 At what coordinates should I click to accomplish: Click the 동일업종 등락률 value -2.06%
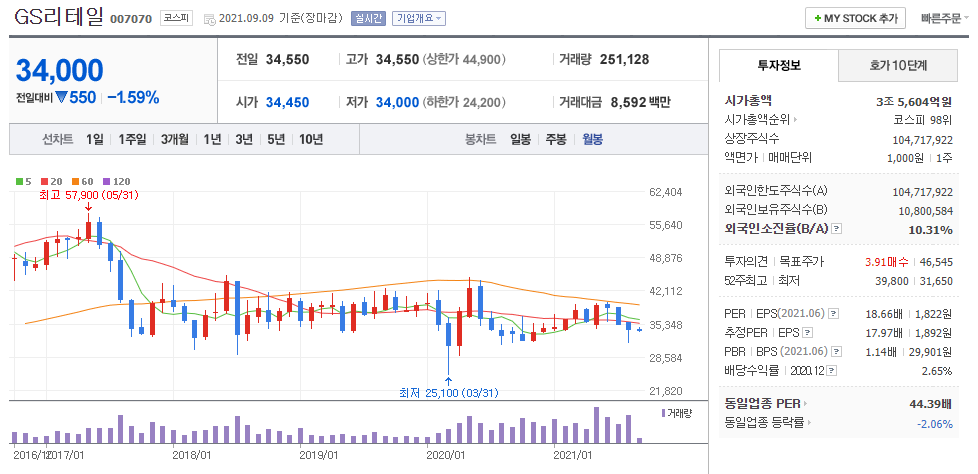click(935, 423)
